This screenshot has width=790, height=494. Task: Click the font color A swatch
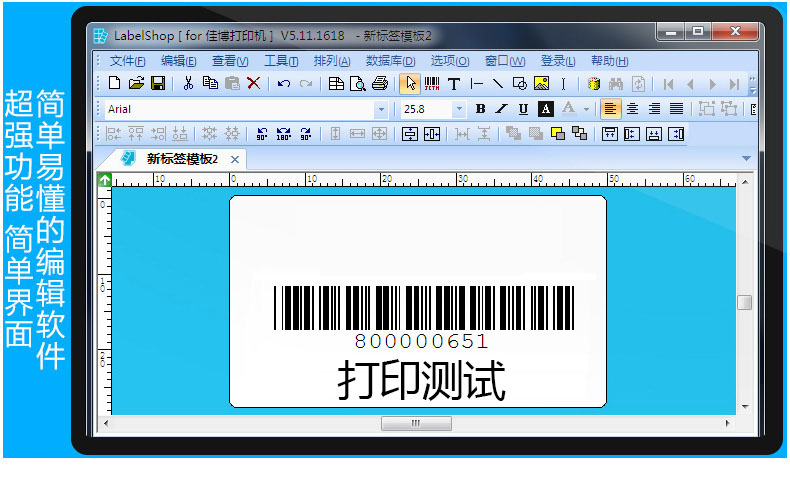[x=568, y=108]
